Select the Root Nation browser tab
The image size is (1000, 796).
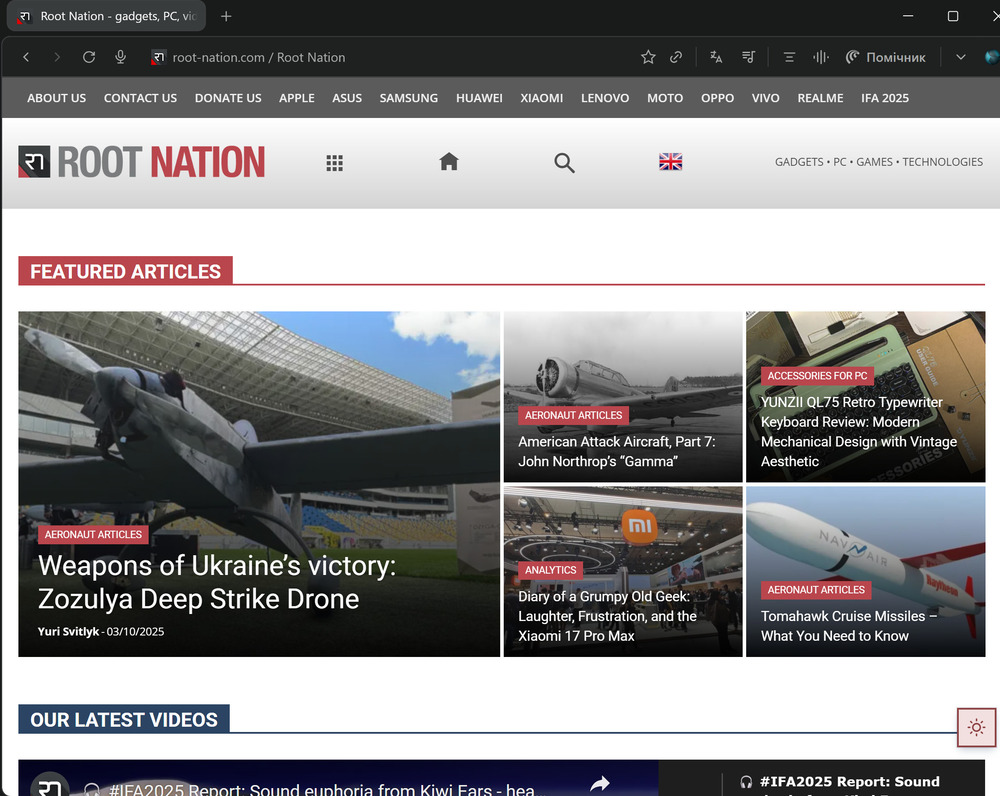[107, 16]
